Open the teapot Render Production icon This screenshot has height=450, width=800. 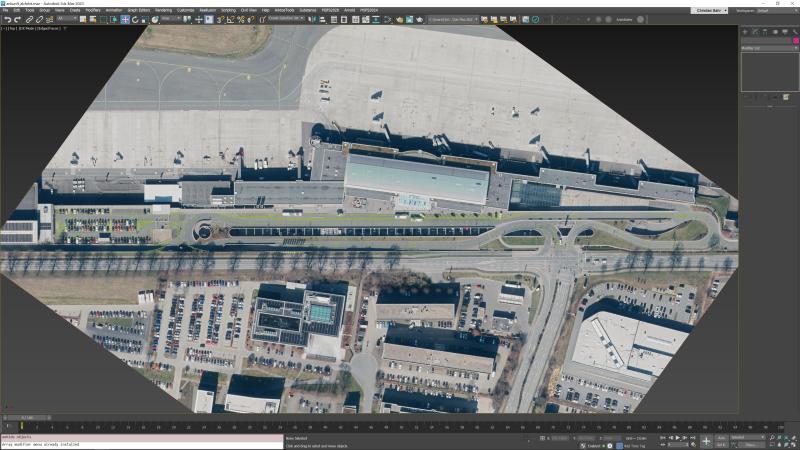point(419,19)
